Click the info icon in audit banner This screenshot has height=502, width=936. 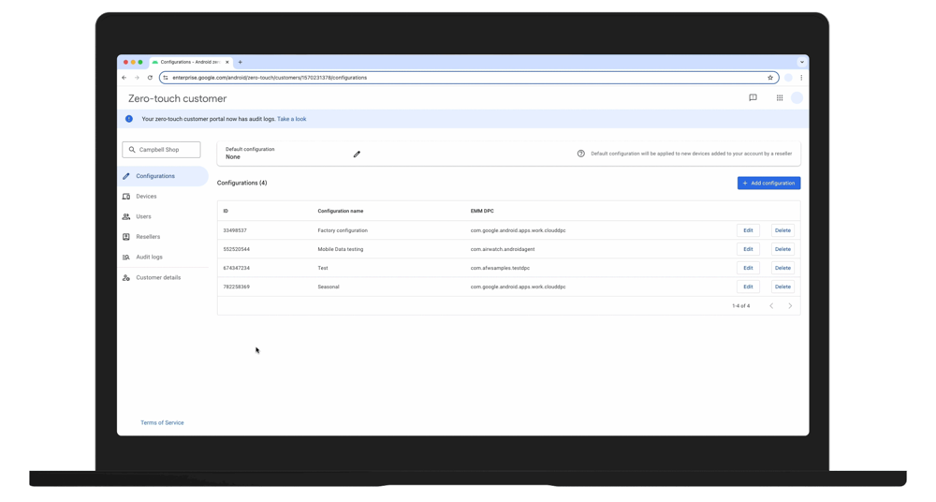[x=129, y=119]
